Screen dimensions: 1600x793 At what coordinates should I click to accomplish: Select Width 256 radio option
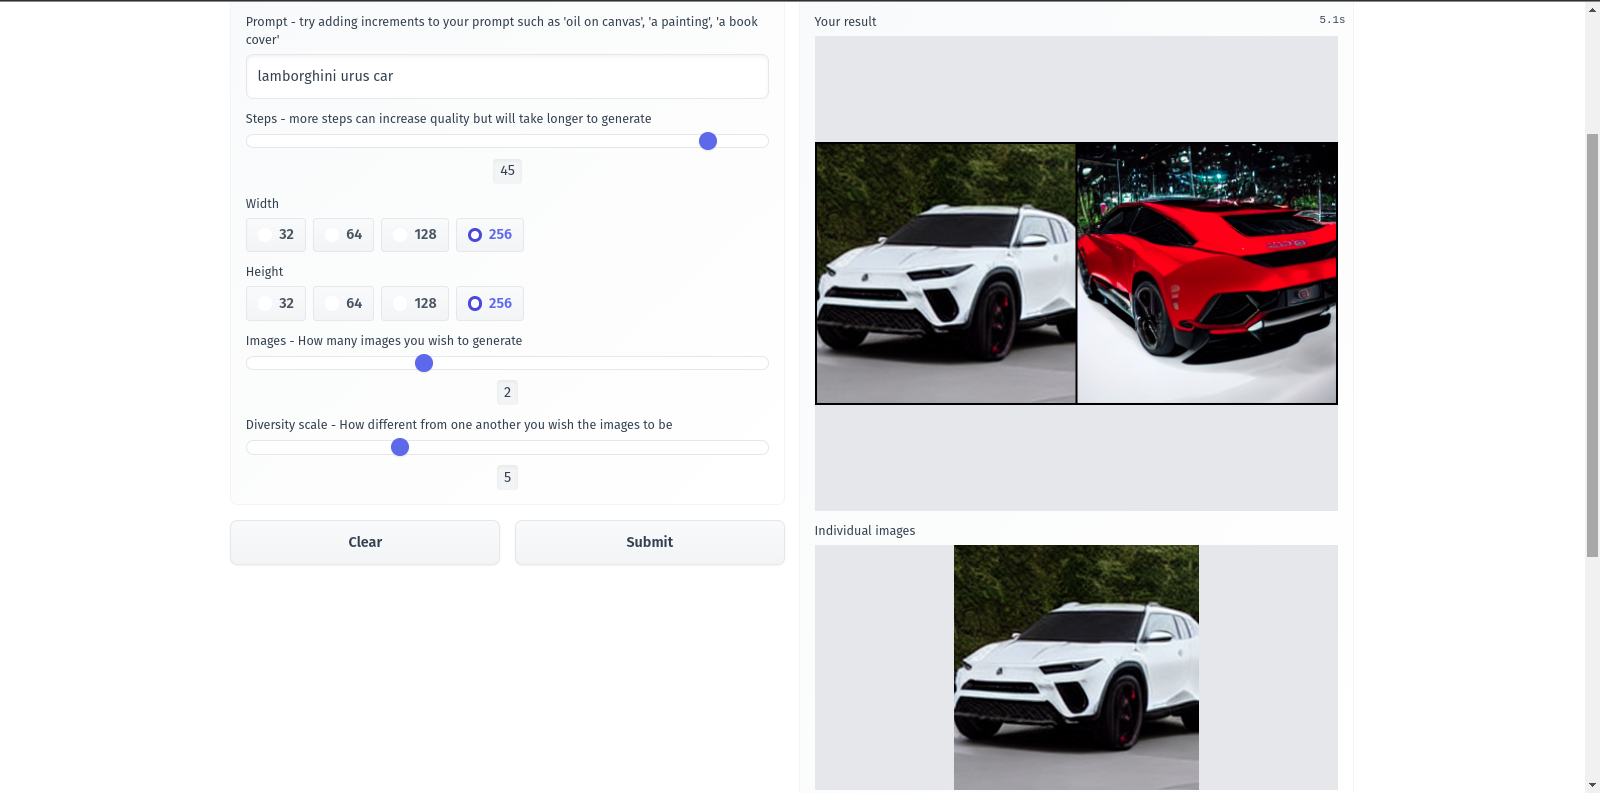489,235
